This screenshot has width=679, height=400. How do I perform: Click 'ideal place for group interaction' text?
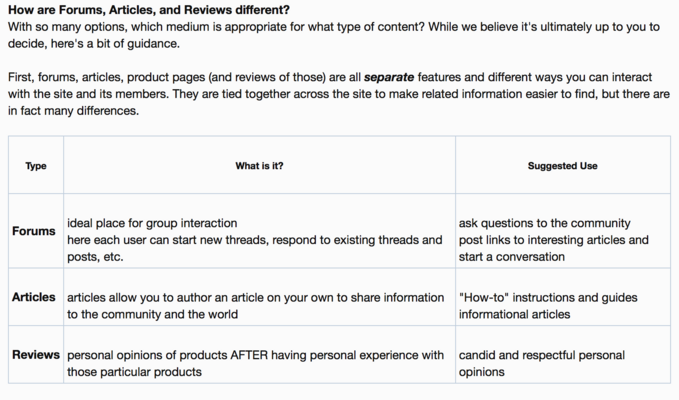click(152, 223)
